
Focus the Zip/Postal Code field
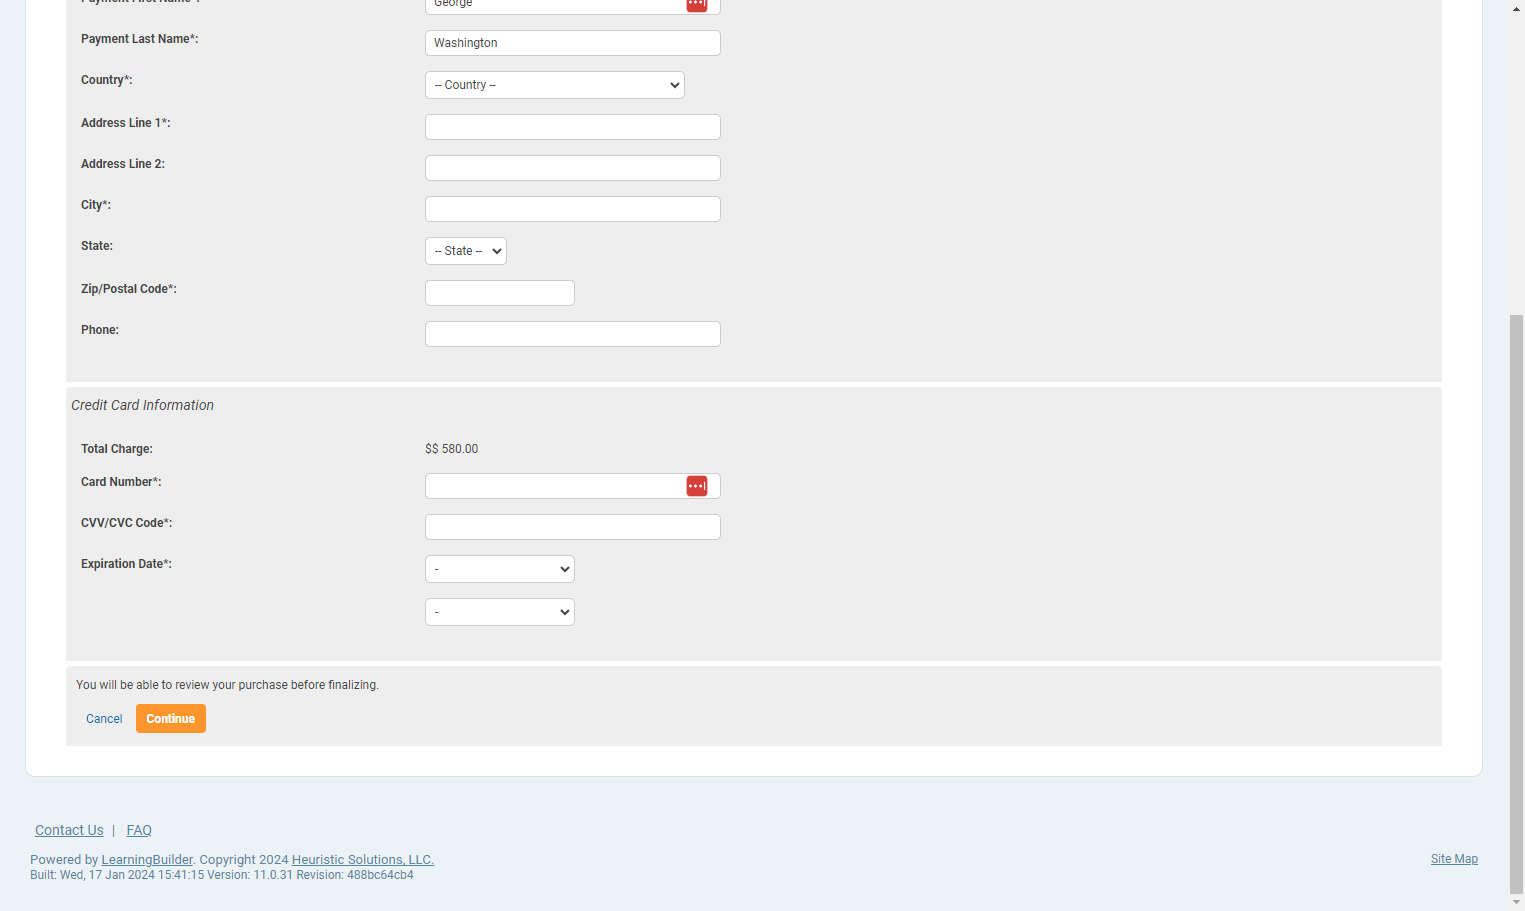[x=500, y=293]
